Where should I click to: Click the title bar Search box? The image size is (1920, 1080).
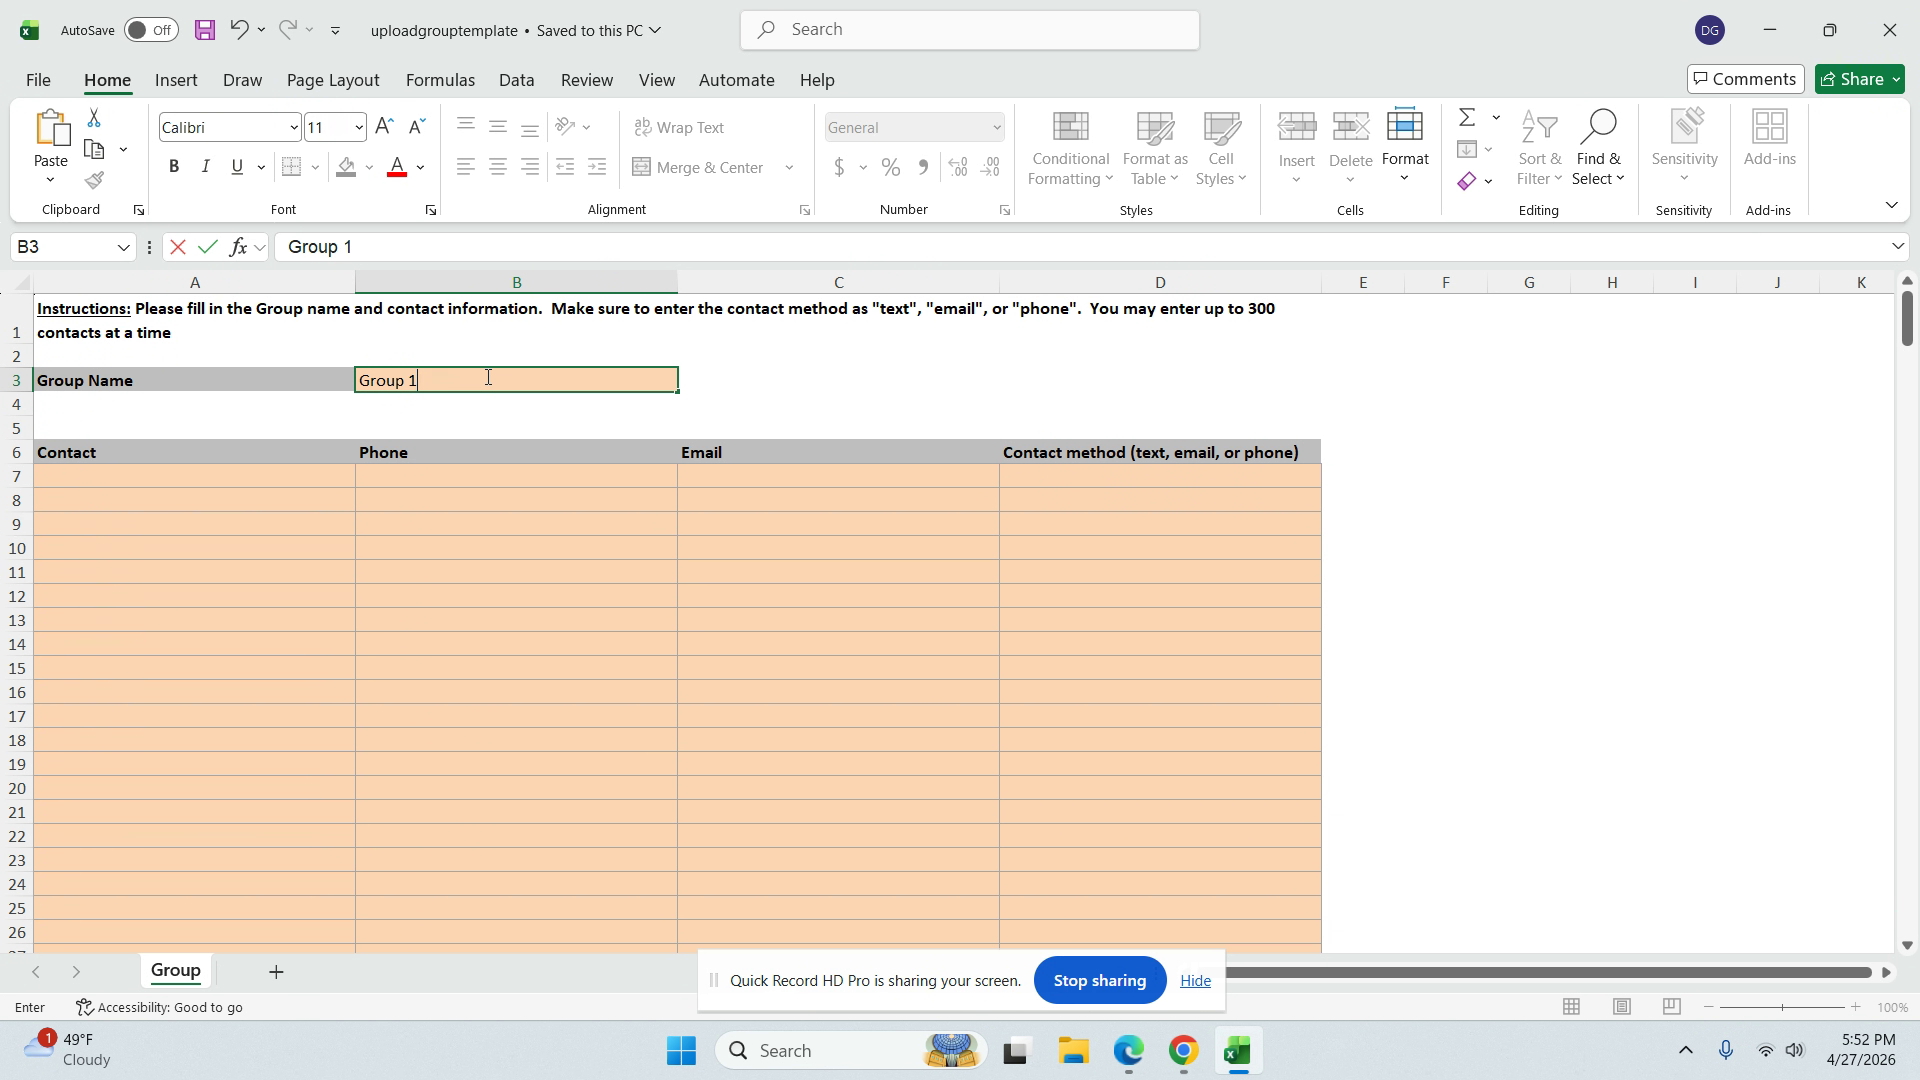tap(970, 30)
